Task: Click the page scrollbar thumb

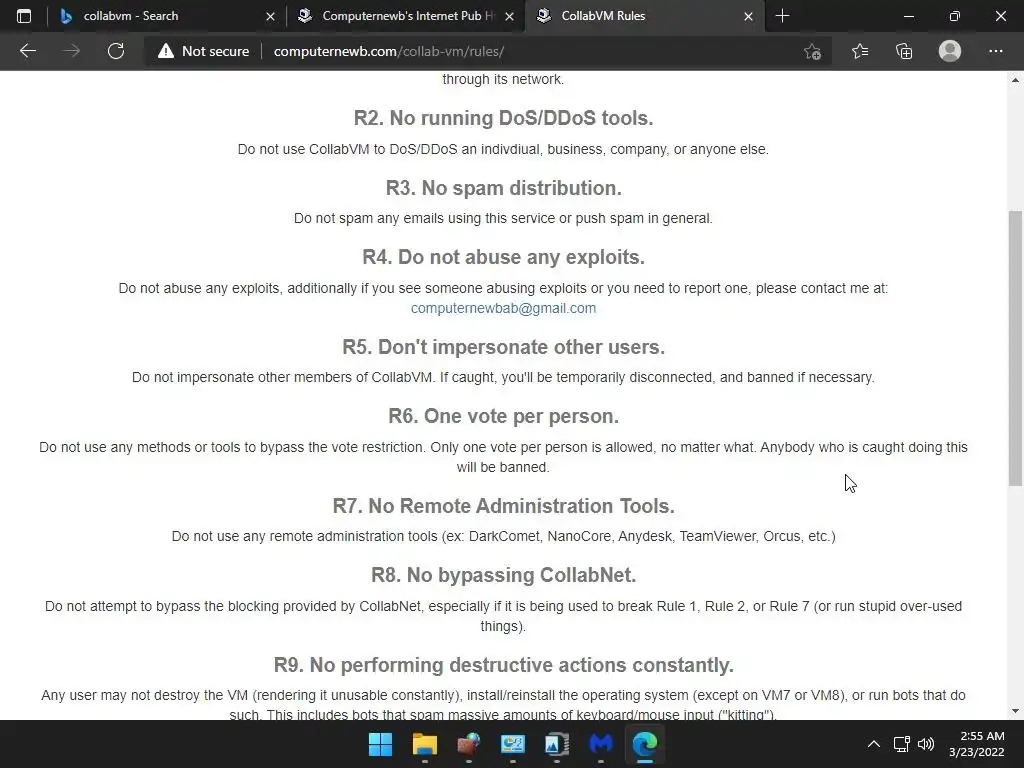Action: tap(1015, 348)
